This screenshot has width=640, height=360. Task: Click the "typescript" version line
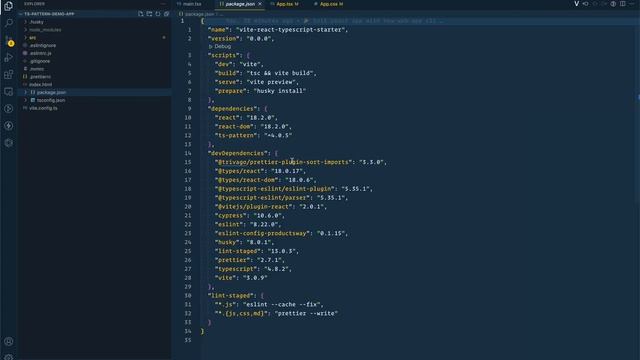click(x=253, y=269)
